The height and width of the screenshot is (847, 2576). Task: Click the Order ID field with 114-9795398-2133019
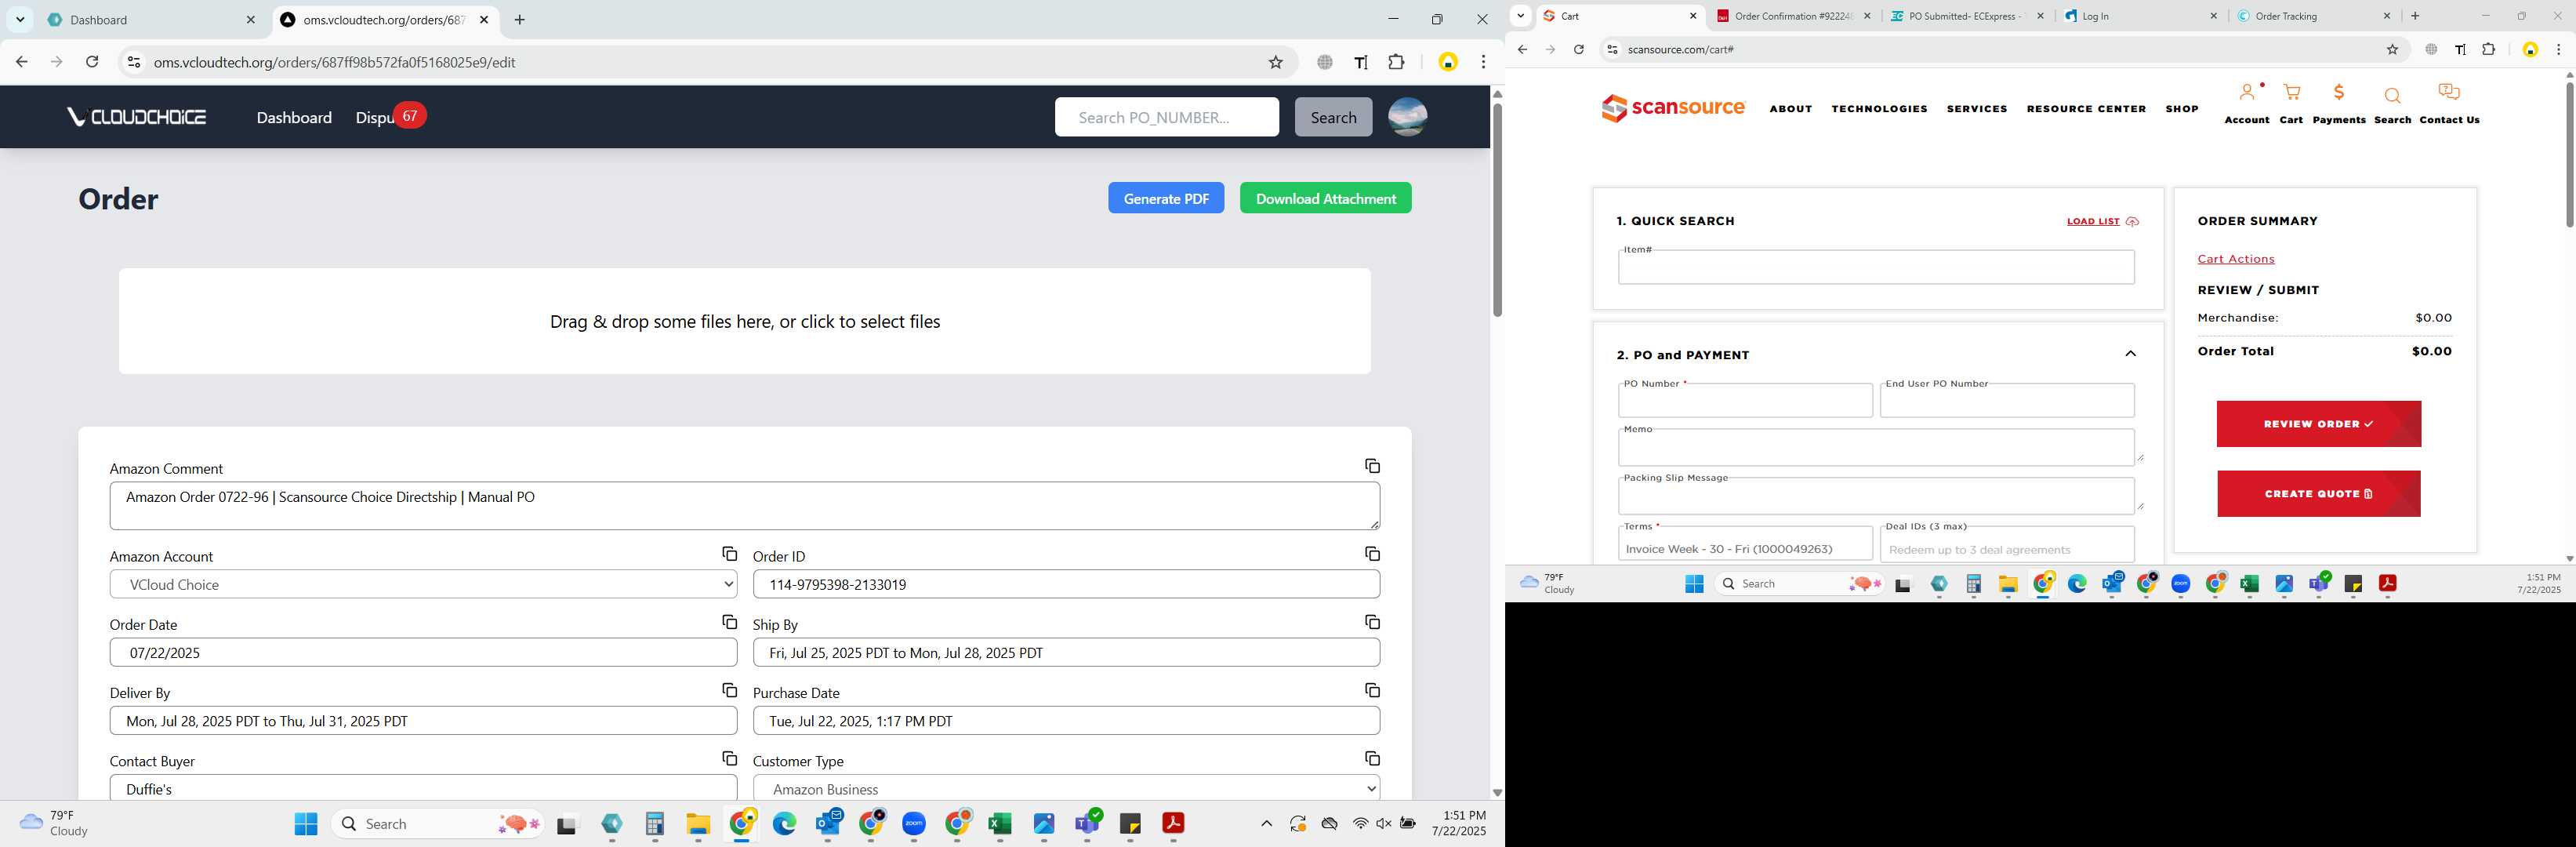click(1066, 584)
